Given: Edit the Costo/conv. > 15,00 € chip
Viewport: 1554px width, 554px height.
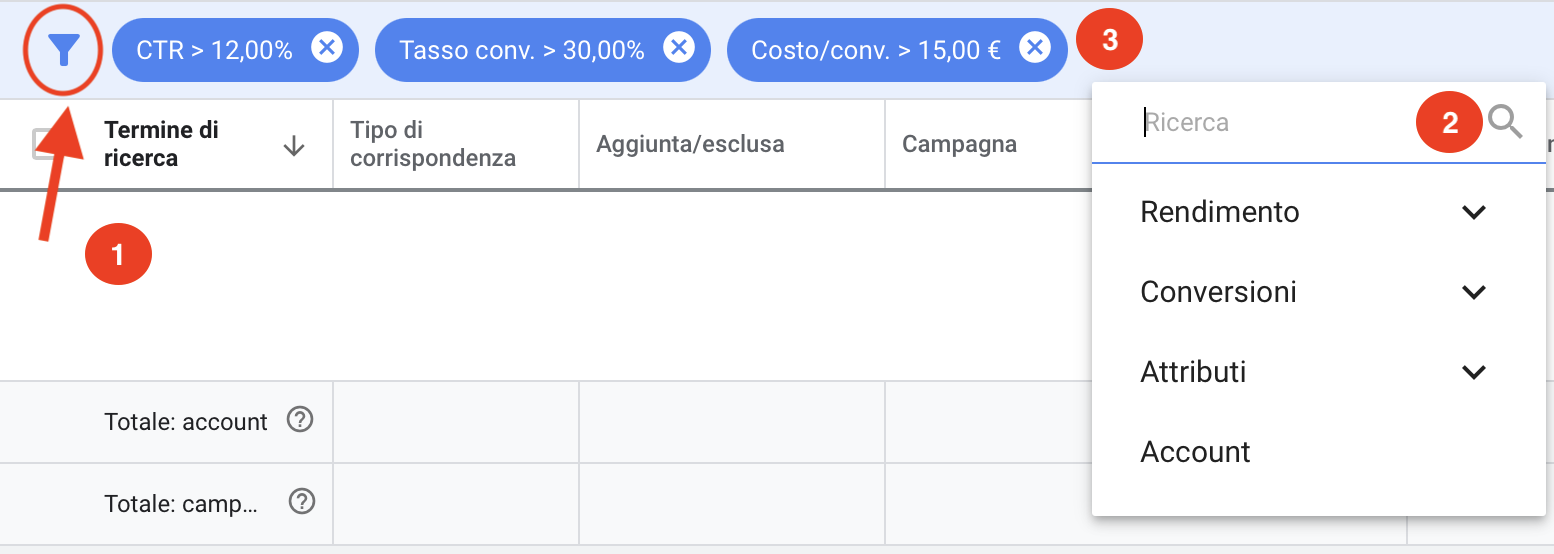Looking at the screenshot, I should [875, 49].
